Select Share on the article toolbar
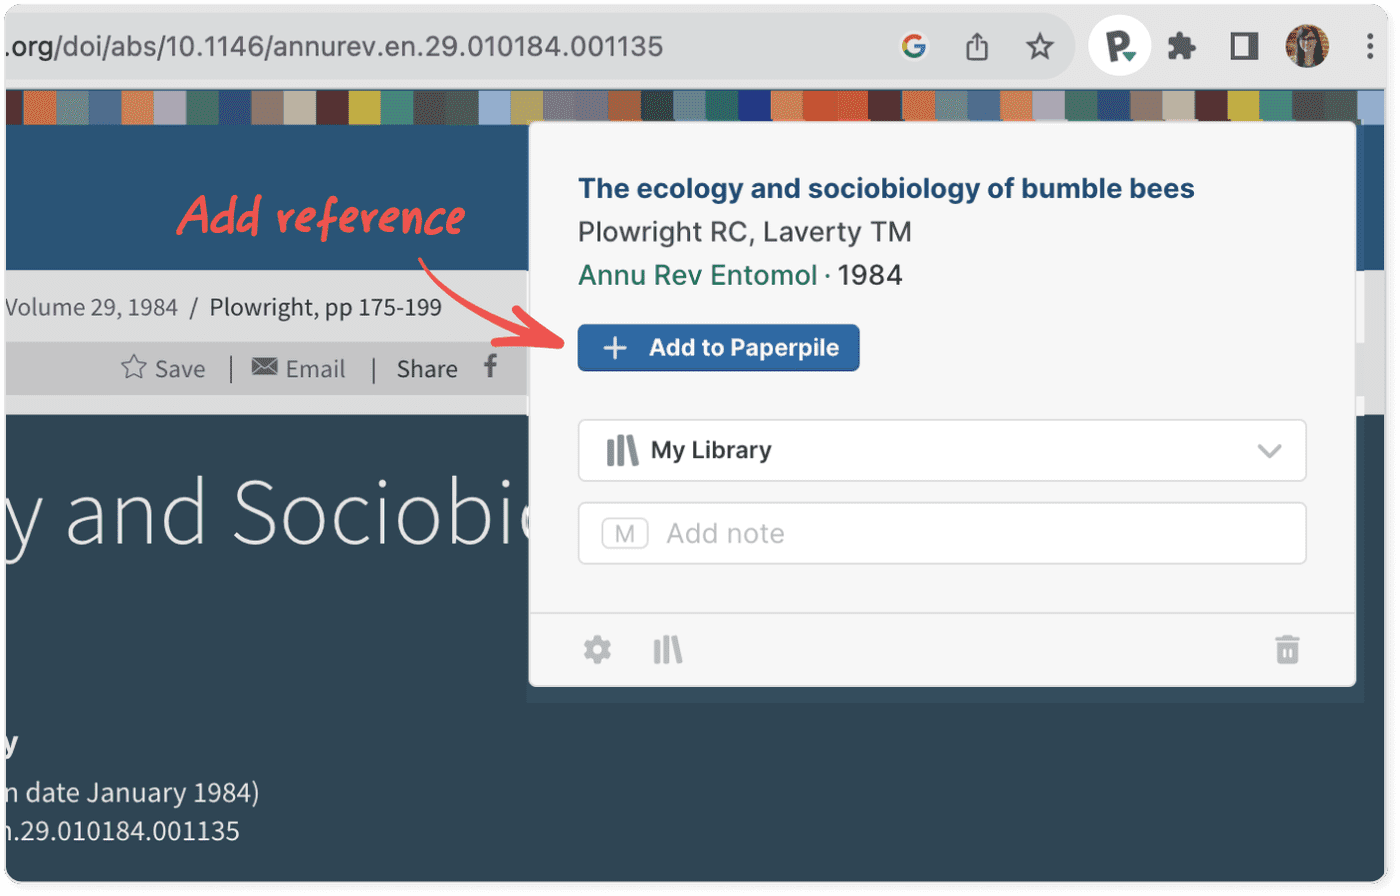 tap(427, 369)
